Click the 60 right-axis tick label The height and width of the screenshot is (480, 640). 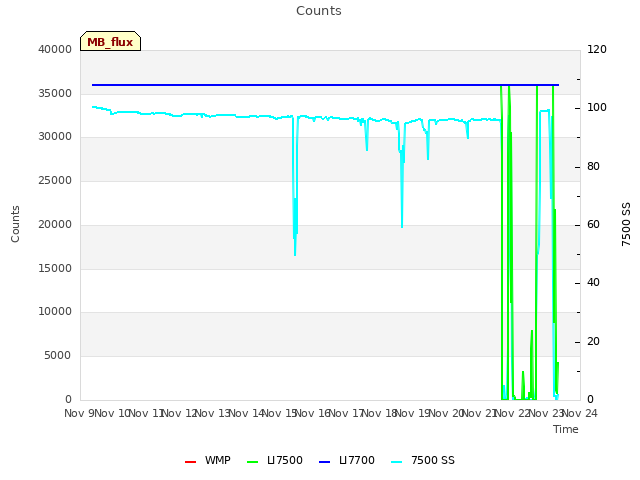coord(593,224)
